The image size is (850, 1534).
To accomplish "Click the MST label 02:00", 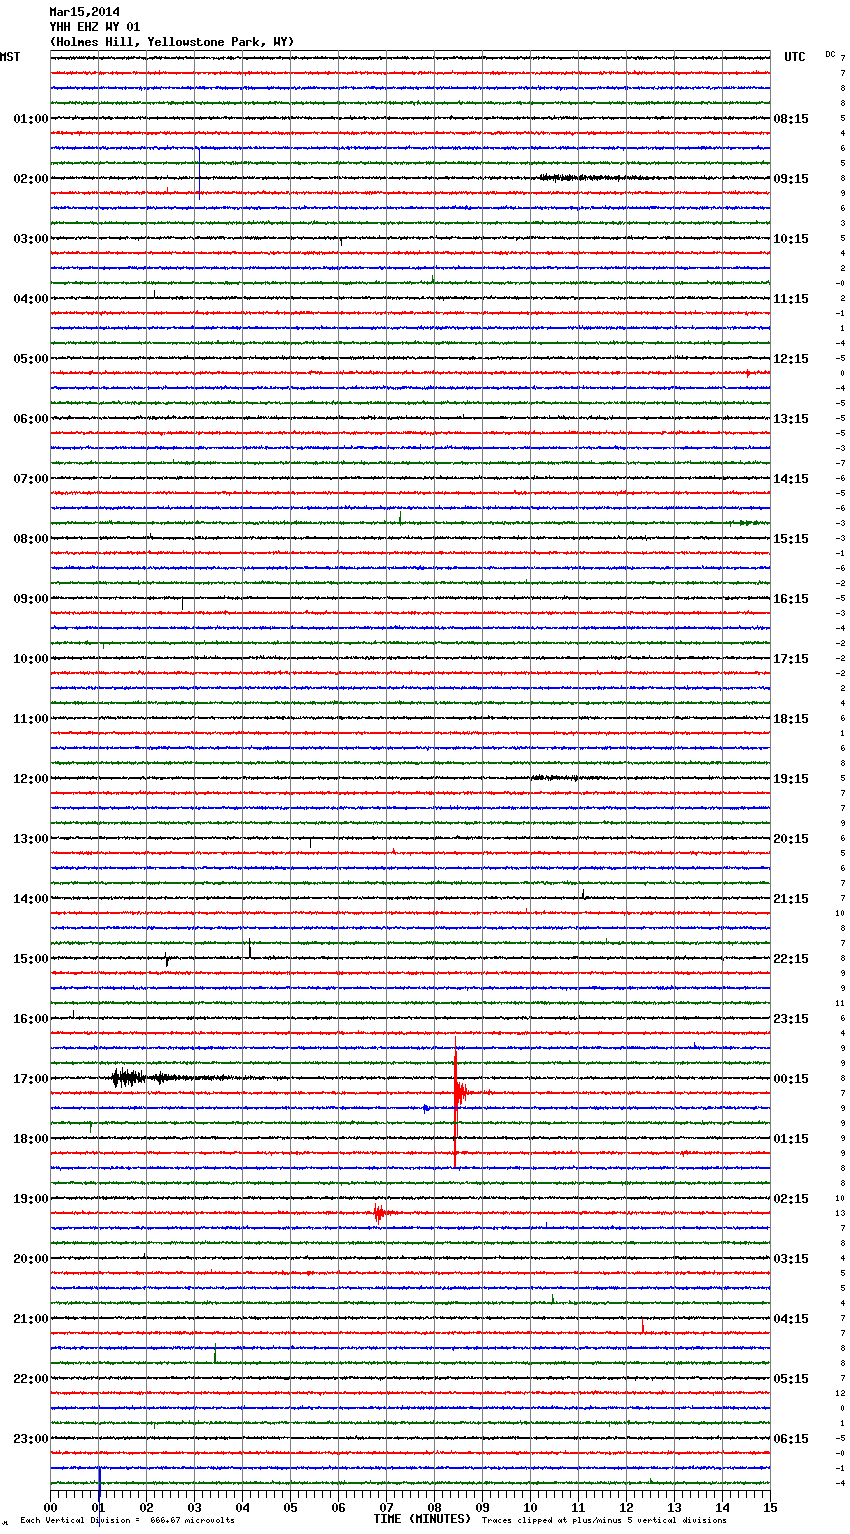I will click(x=31, y=179).
